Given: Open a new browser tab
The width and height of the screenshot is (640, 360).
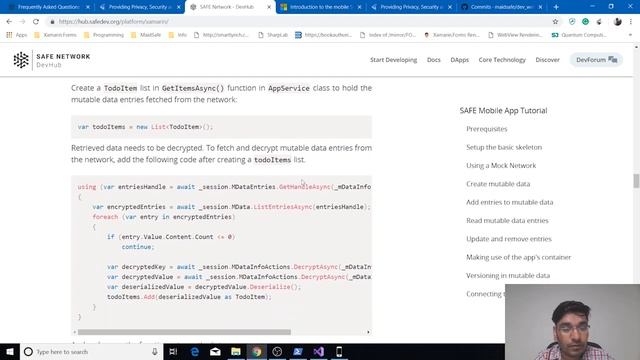Looking at the screenshot, I should (x=556, y=7).
